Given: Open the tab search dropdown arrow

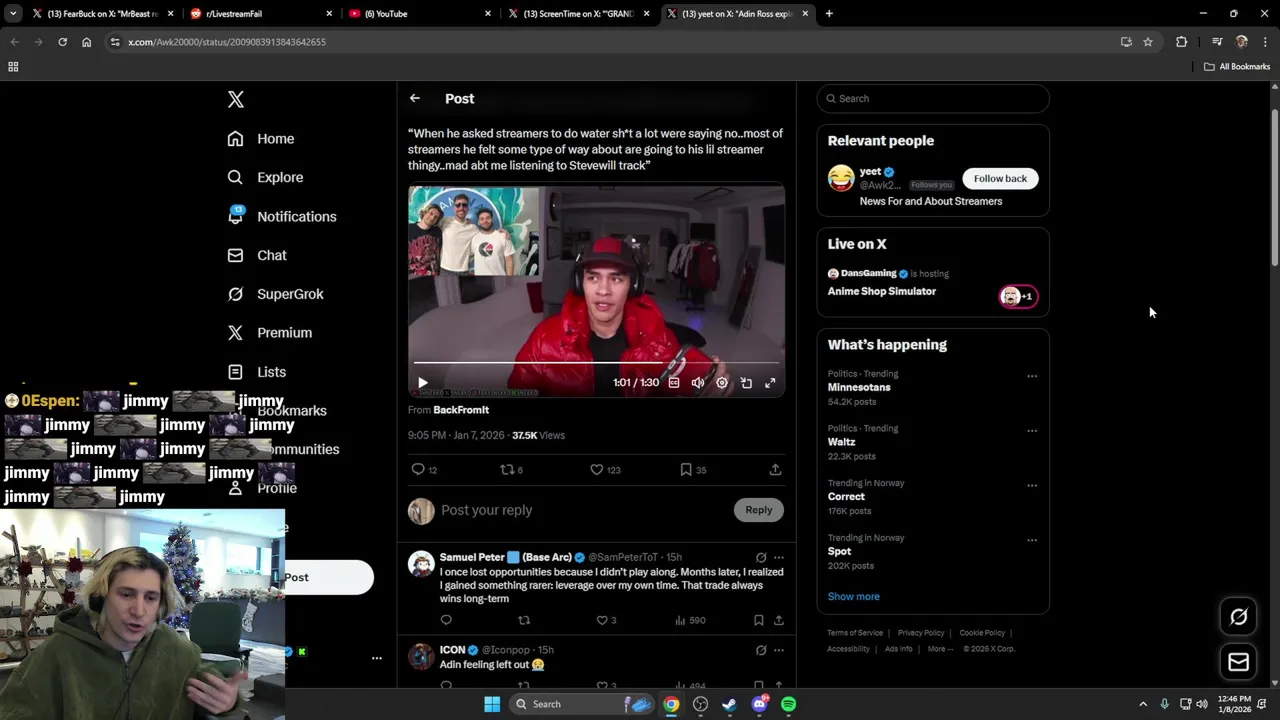Looking at the screenshot, I should 13,14.
